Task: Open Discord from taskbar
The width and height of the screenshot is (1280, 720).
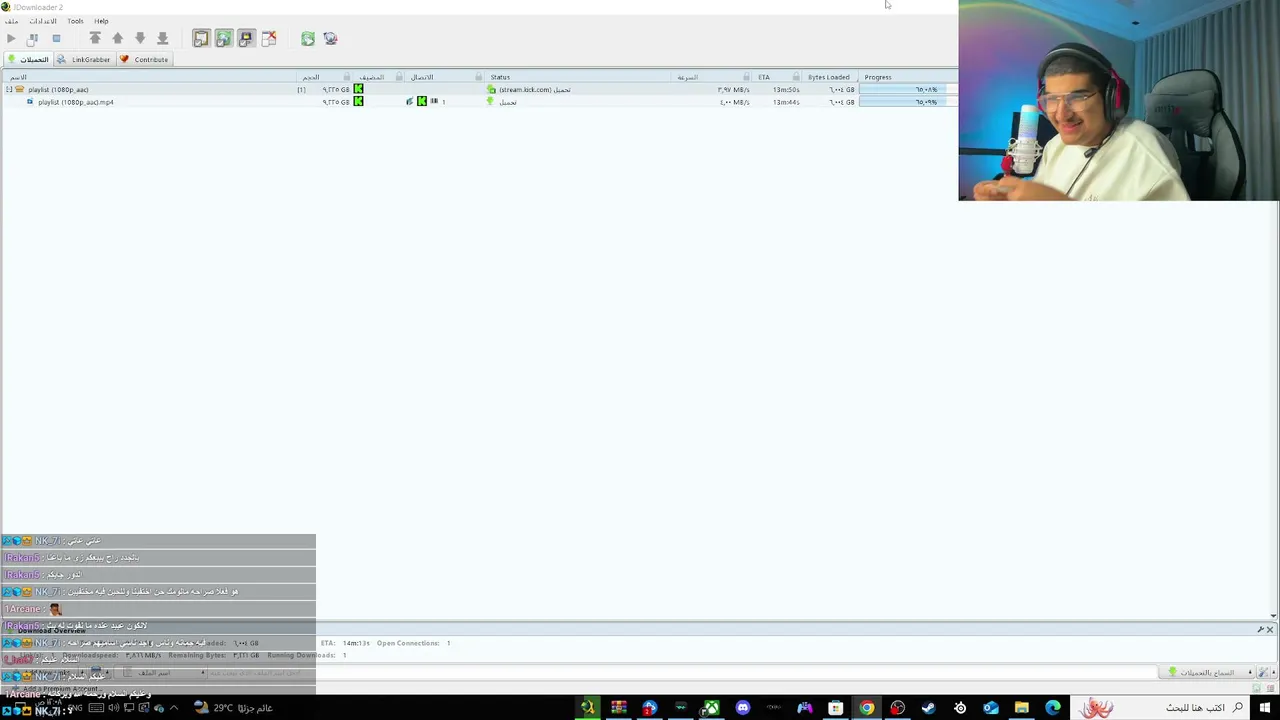Action: point(743,708)
